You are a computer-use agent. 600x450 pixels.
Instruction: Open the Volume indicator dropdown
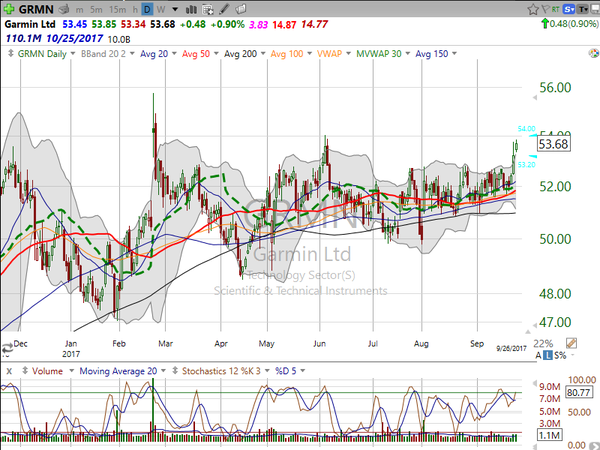72,371
